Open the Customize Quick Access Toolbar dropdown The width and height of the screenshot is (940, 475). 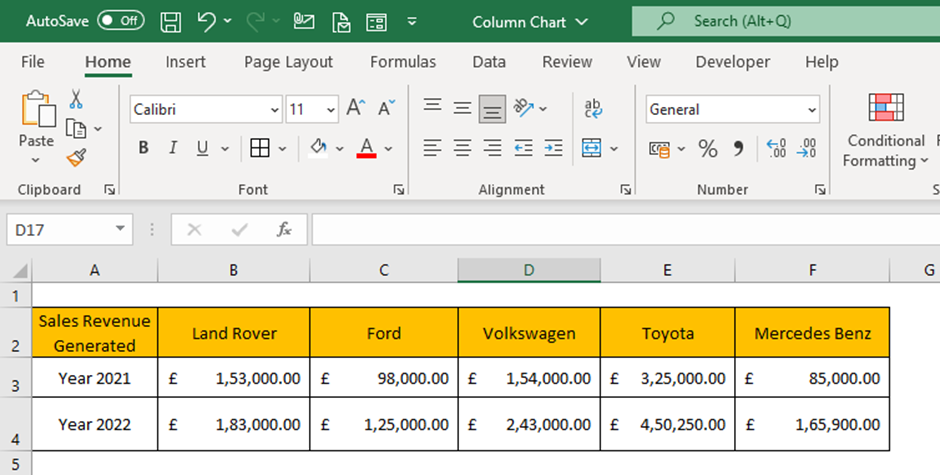pyautogui.click(x=412, y=22)
